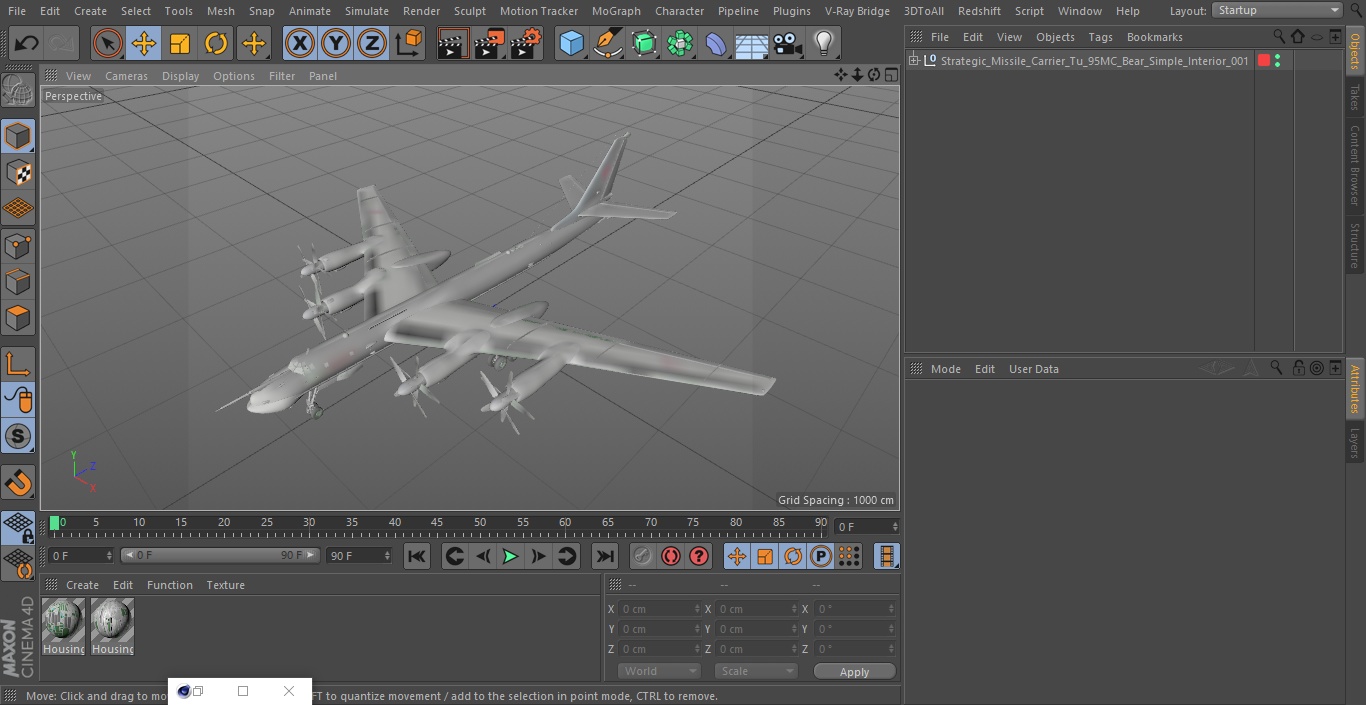Open the World coordinate dropdown
This screenshot has height=705, width=1366.
point(659,671)
